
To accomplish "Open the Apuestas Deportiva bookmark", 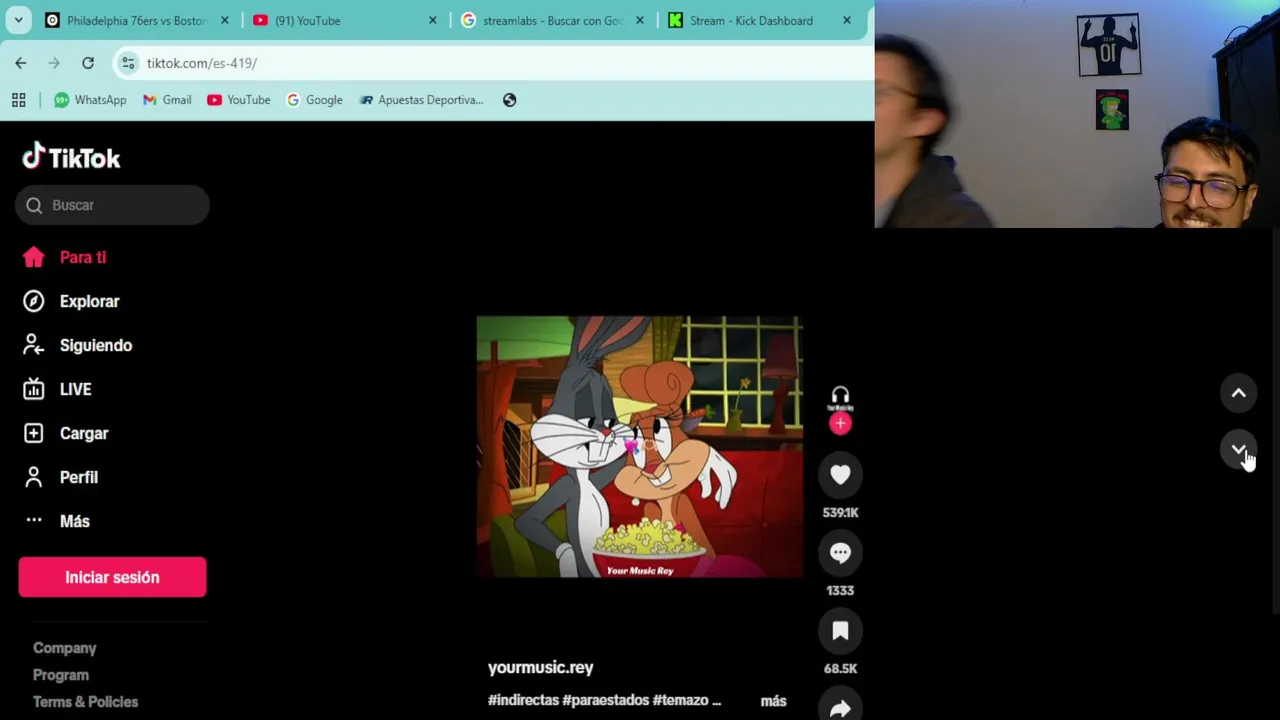I will (421, 100).
